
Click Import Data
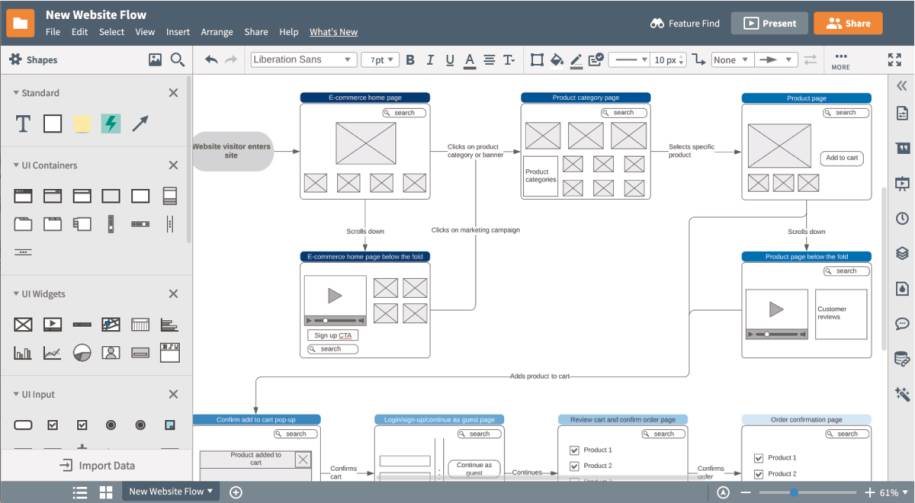pyautogui.click(x=97, y=466)
